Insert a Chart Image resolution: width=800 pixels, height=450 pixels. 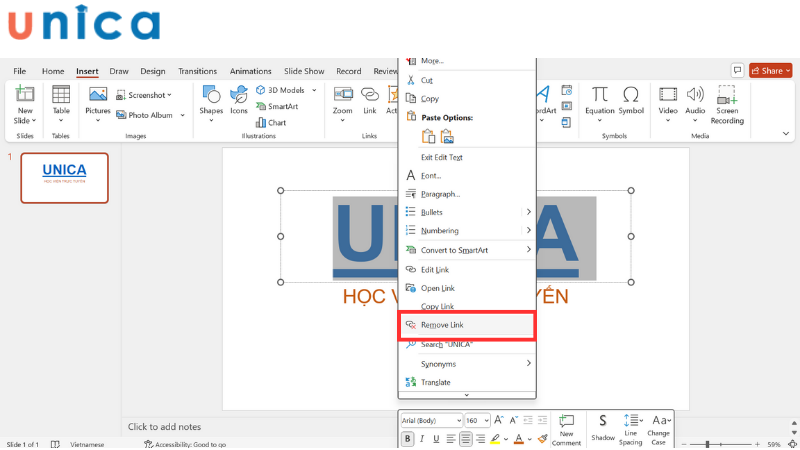point(271,123)
